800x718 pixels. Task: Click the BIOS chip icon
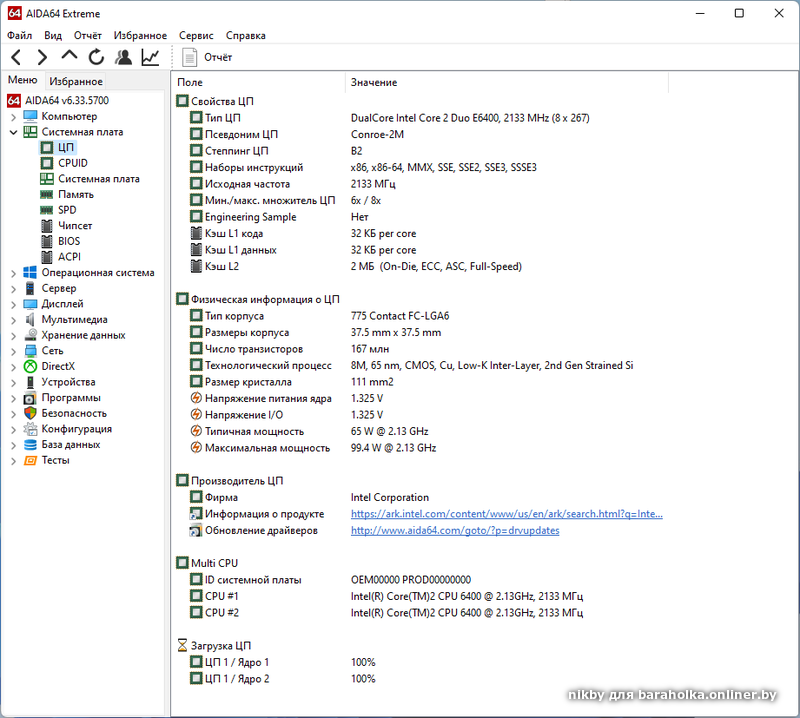(x=47, y=241)
